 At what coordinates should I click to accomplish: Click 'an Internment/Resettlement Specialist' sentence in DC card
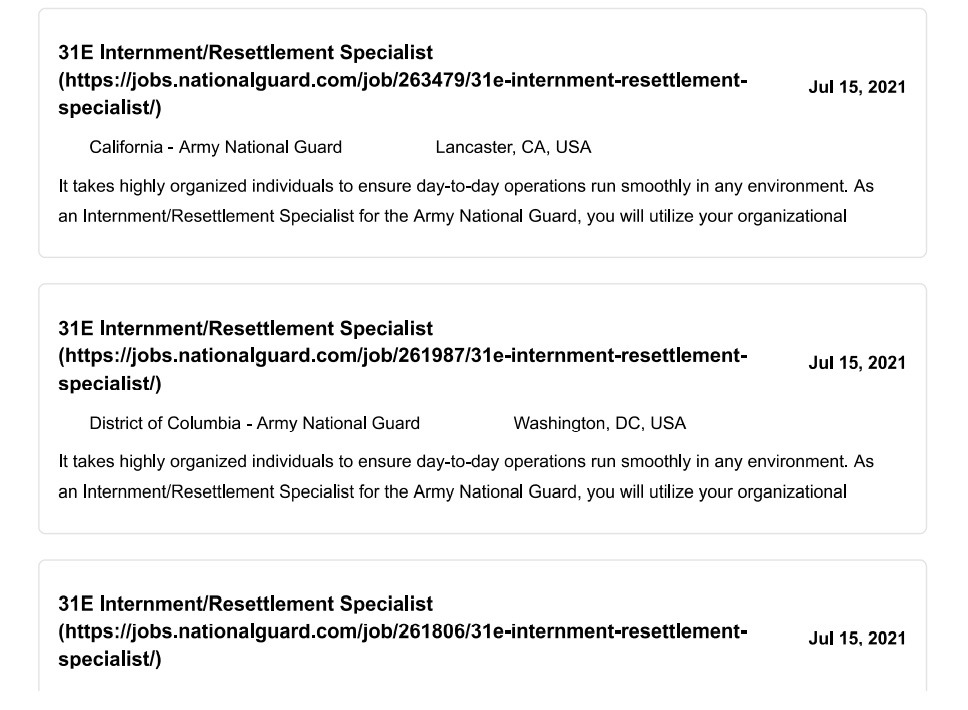point(453,492)
